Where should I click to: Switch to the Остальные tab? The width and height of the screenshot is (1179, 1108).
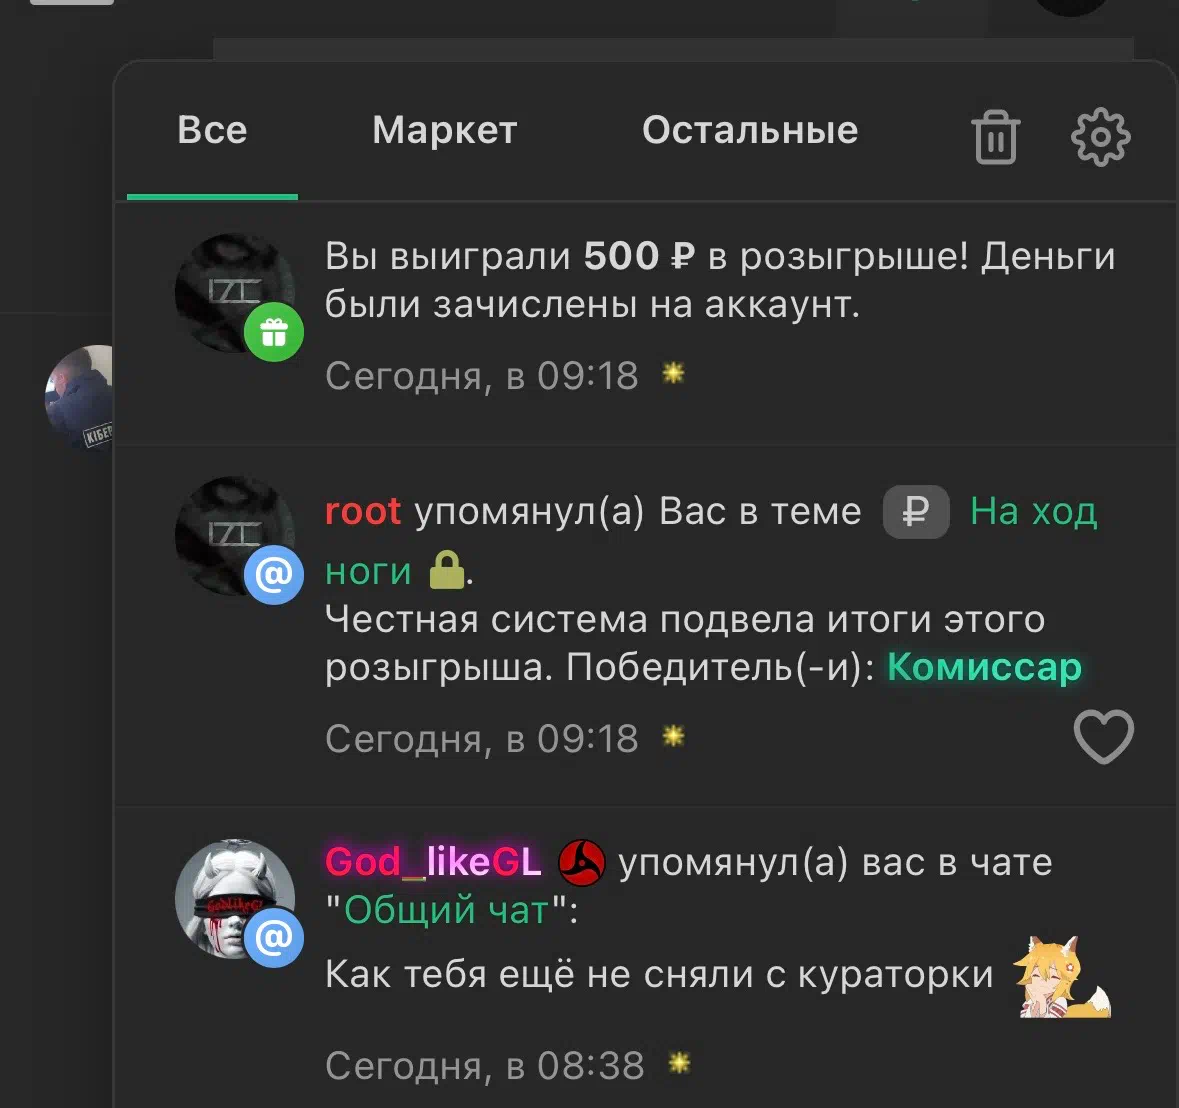click(x=750, y=130)
